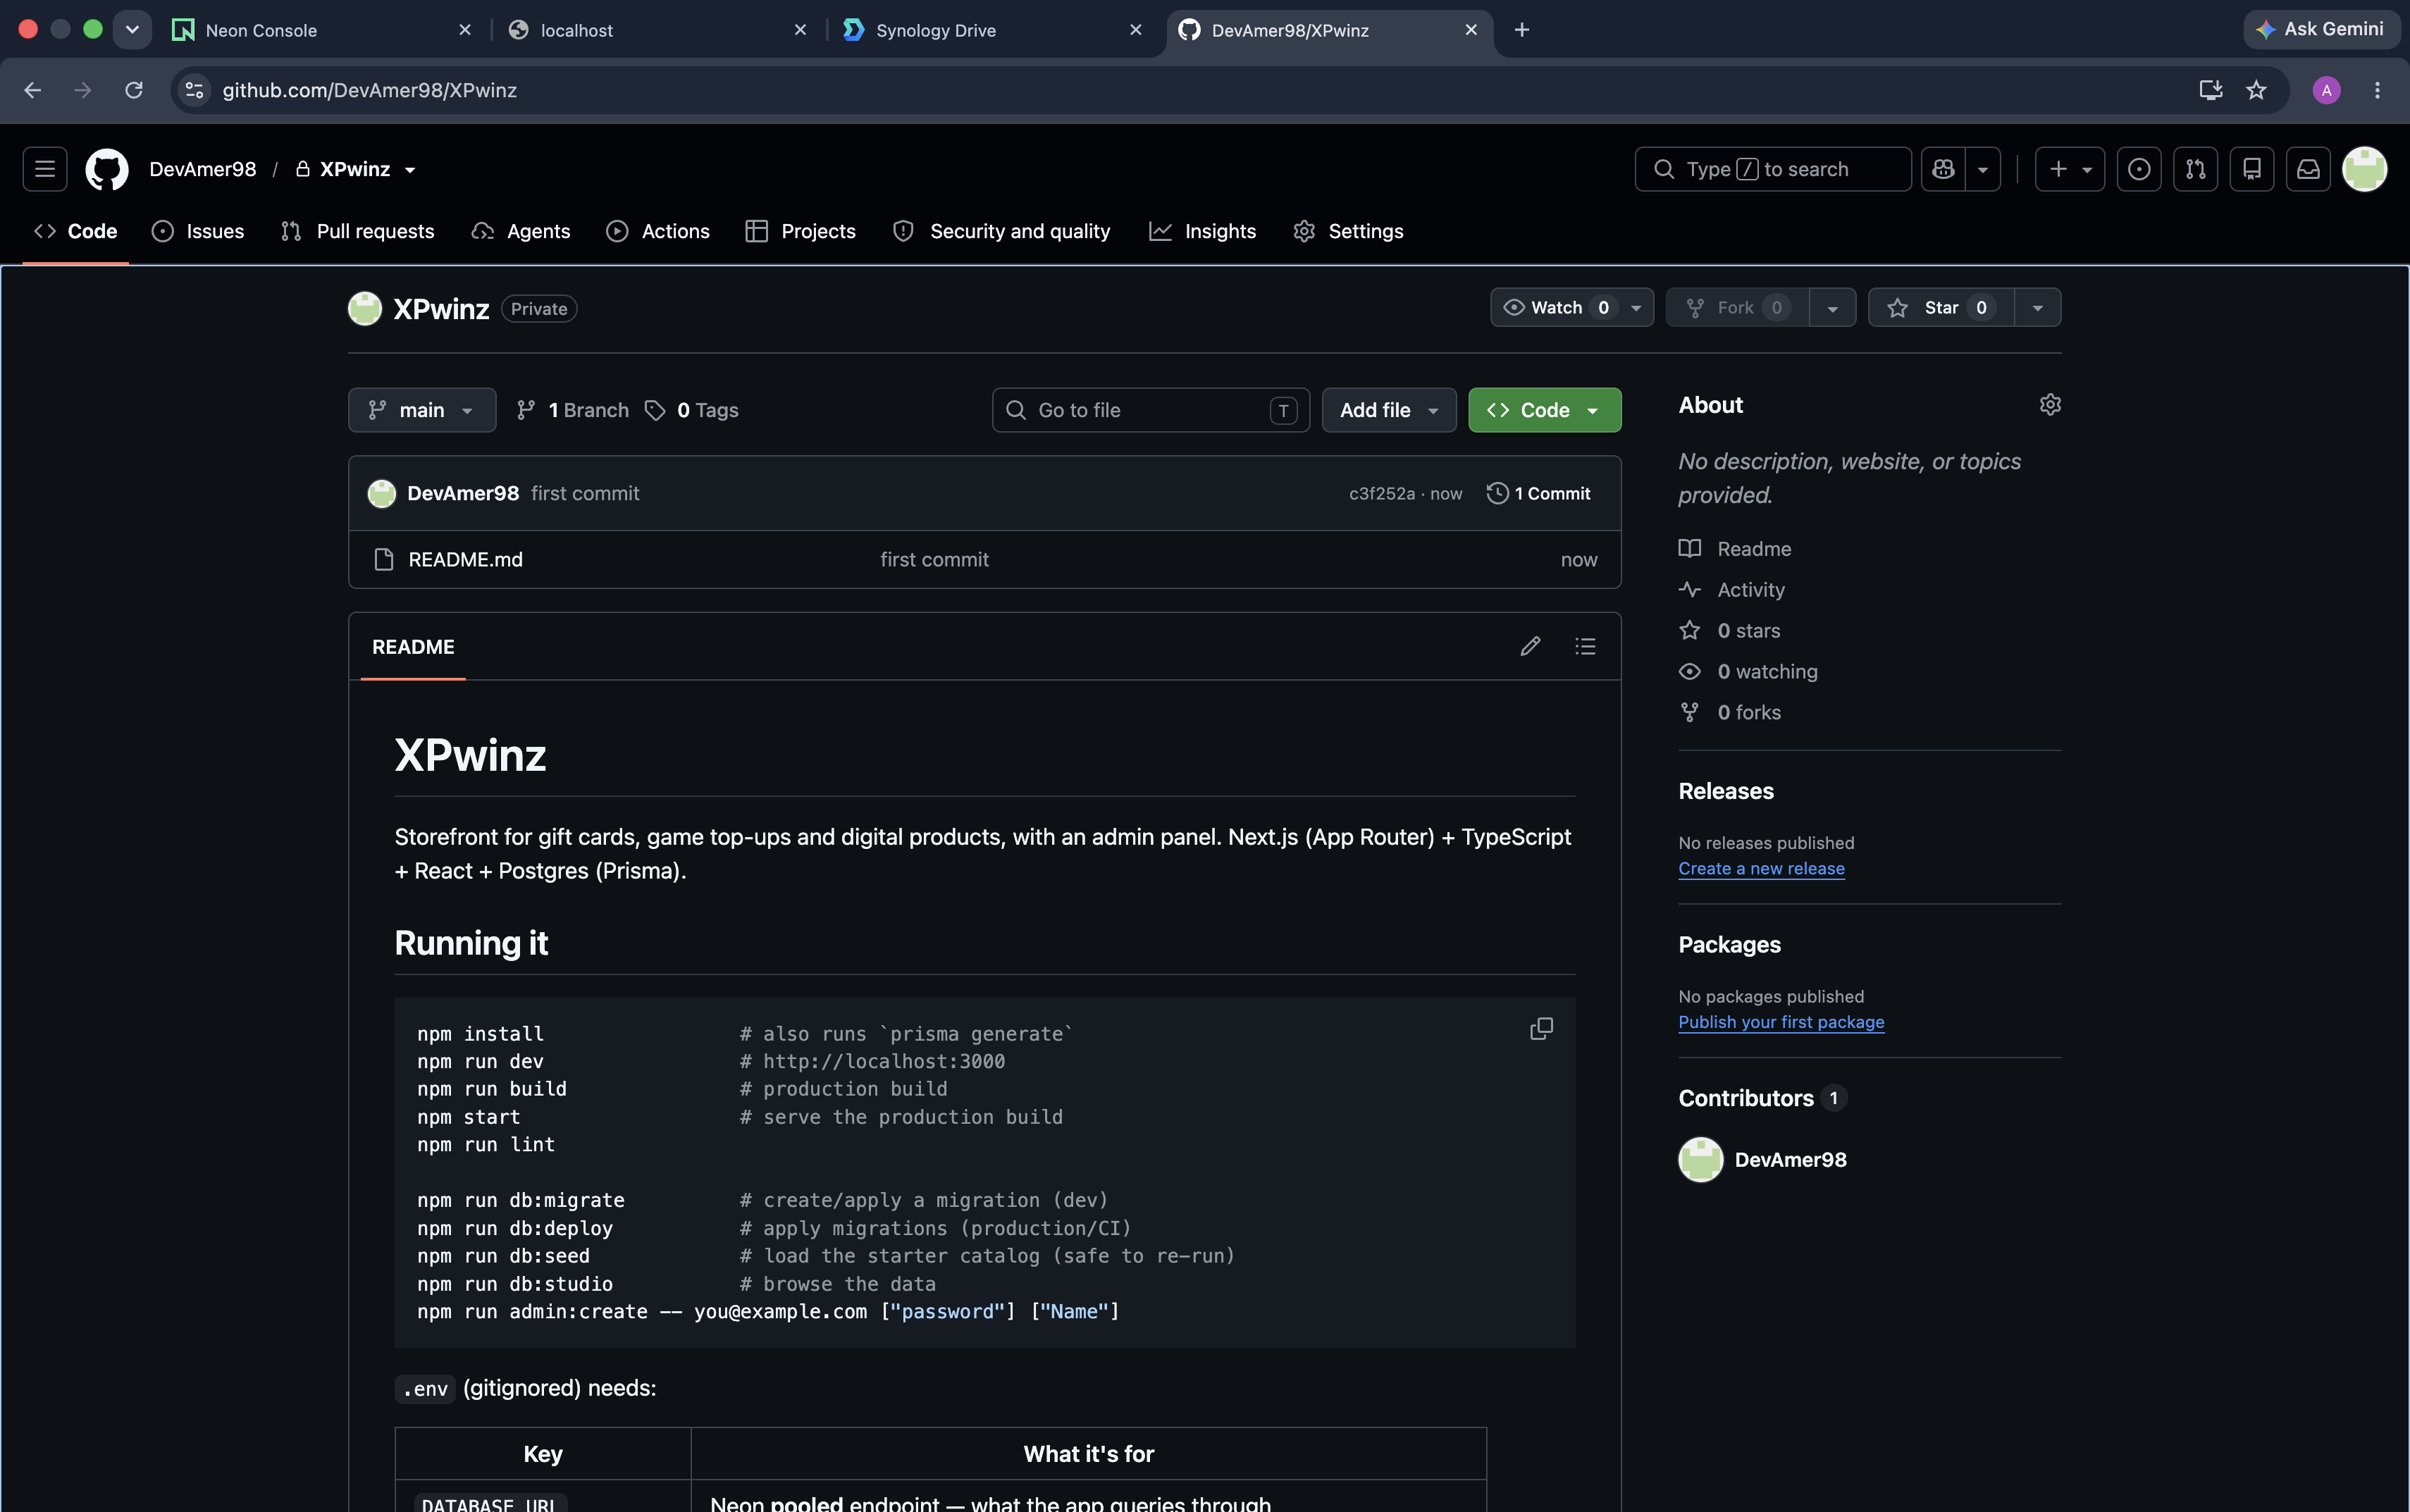This screenshot has width=2410, height=1512.
Task: Go to the GitHub homepage via Octocat logo
Action: click(x=107, y=169)
